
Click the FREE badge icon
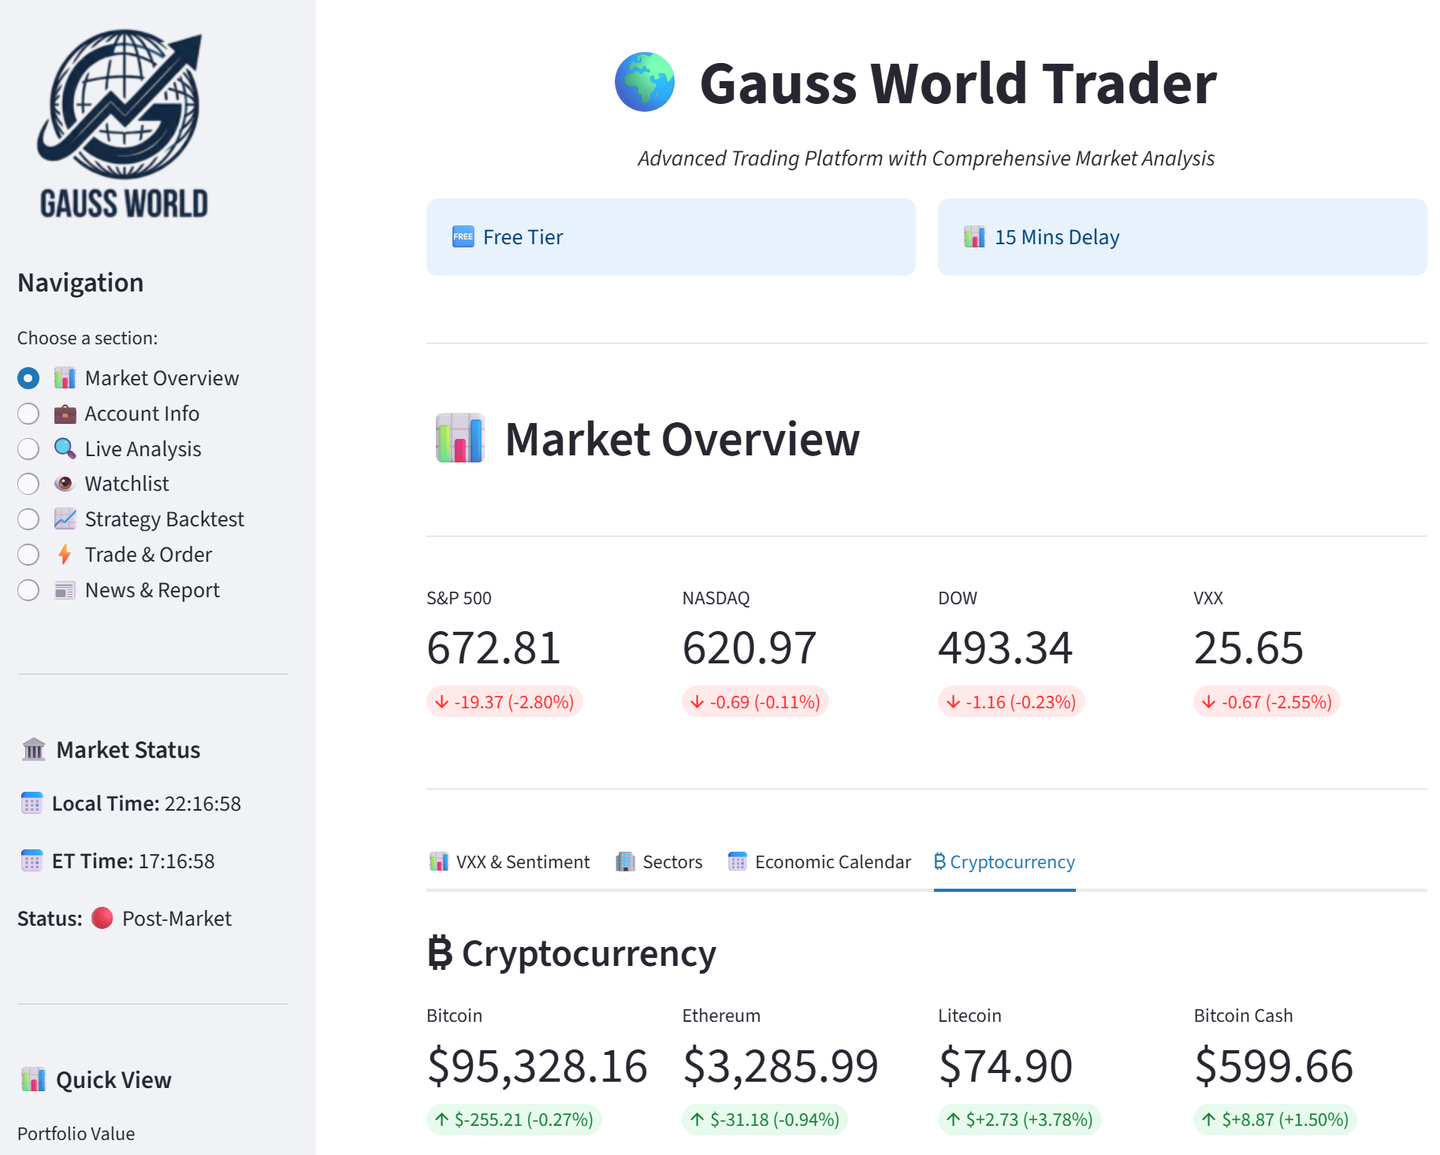point(463,237)
